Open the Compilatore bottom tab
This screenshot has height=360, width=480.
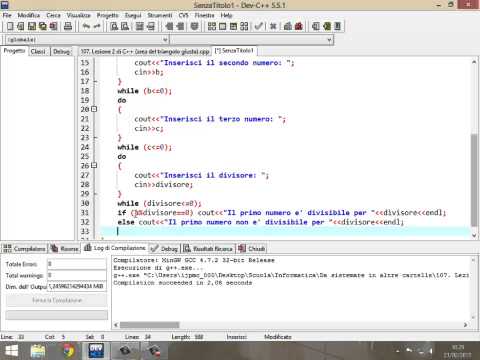(25, 249)
